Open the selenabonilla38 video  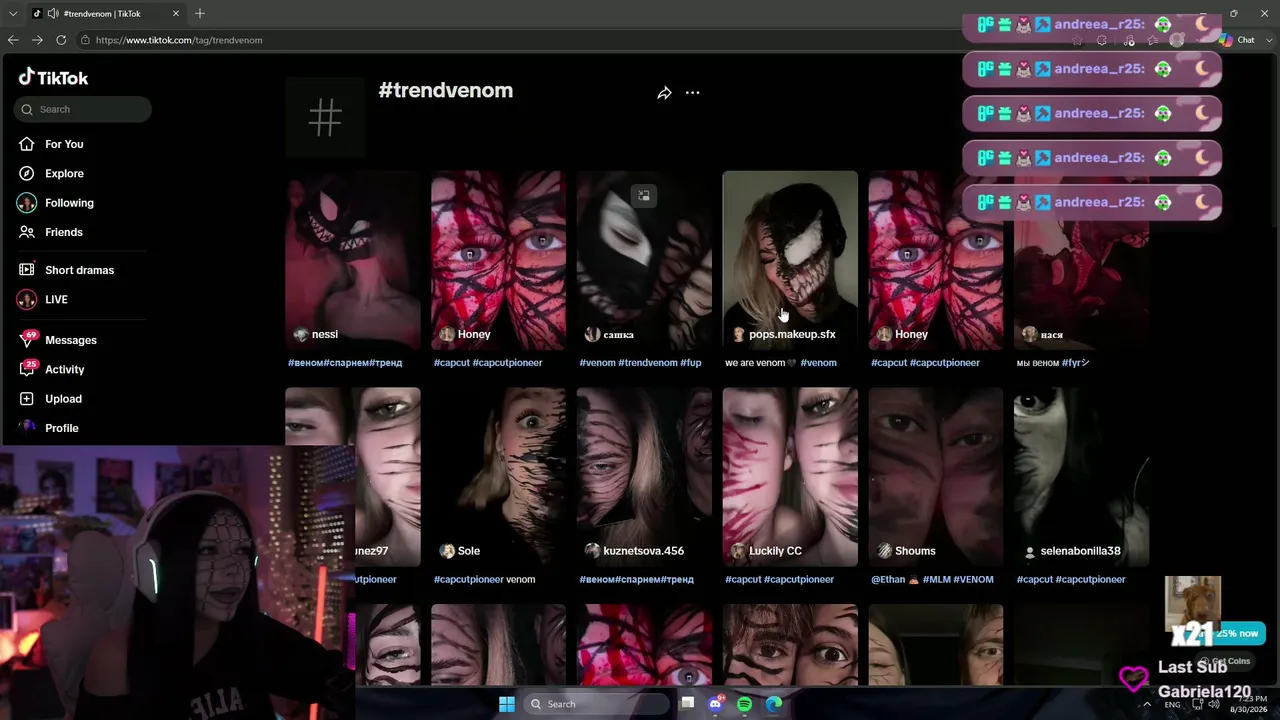click(1081, 477)
